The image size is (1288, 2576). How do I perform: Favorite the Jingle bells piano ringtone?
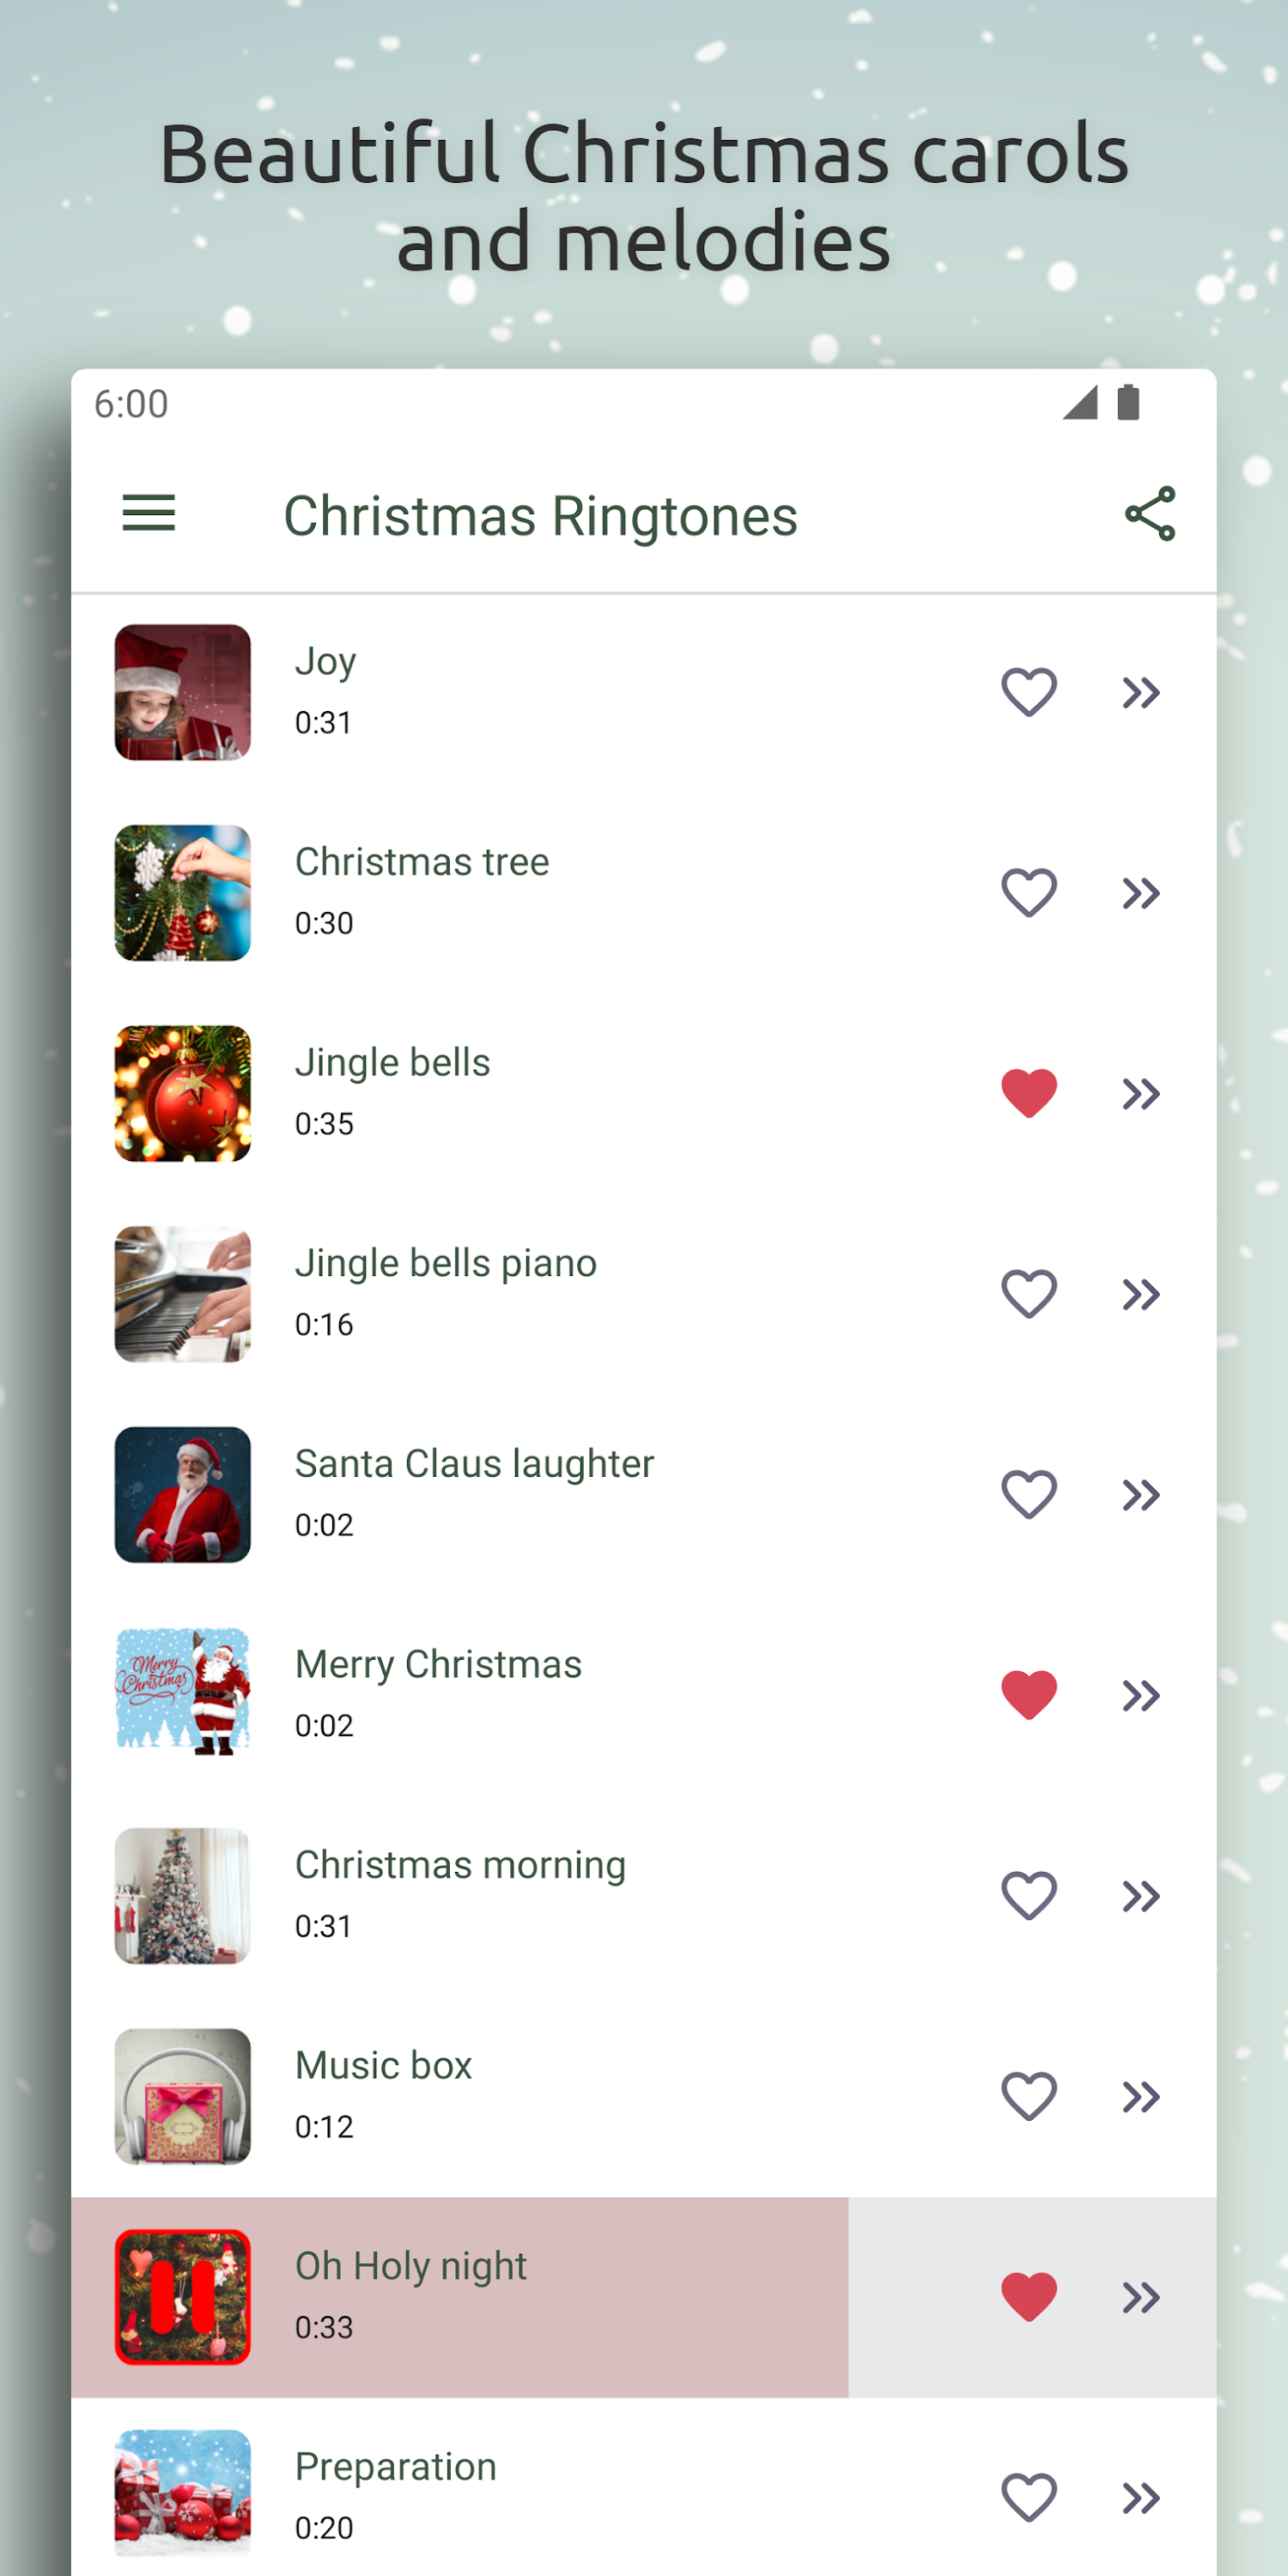1029,1294
